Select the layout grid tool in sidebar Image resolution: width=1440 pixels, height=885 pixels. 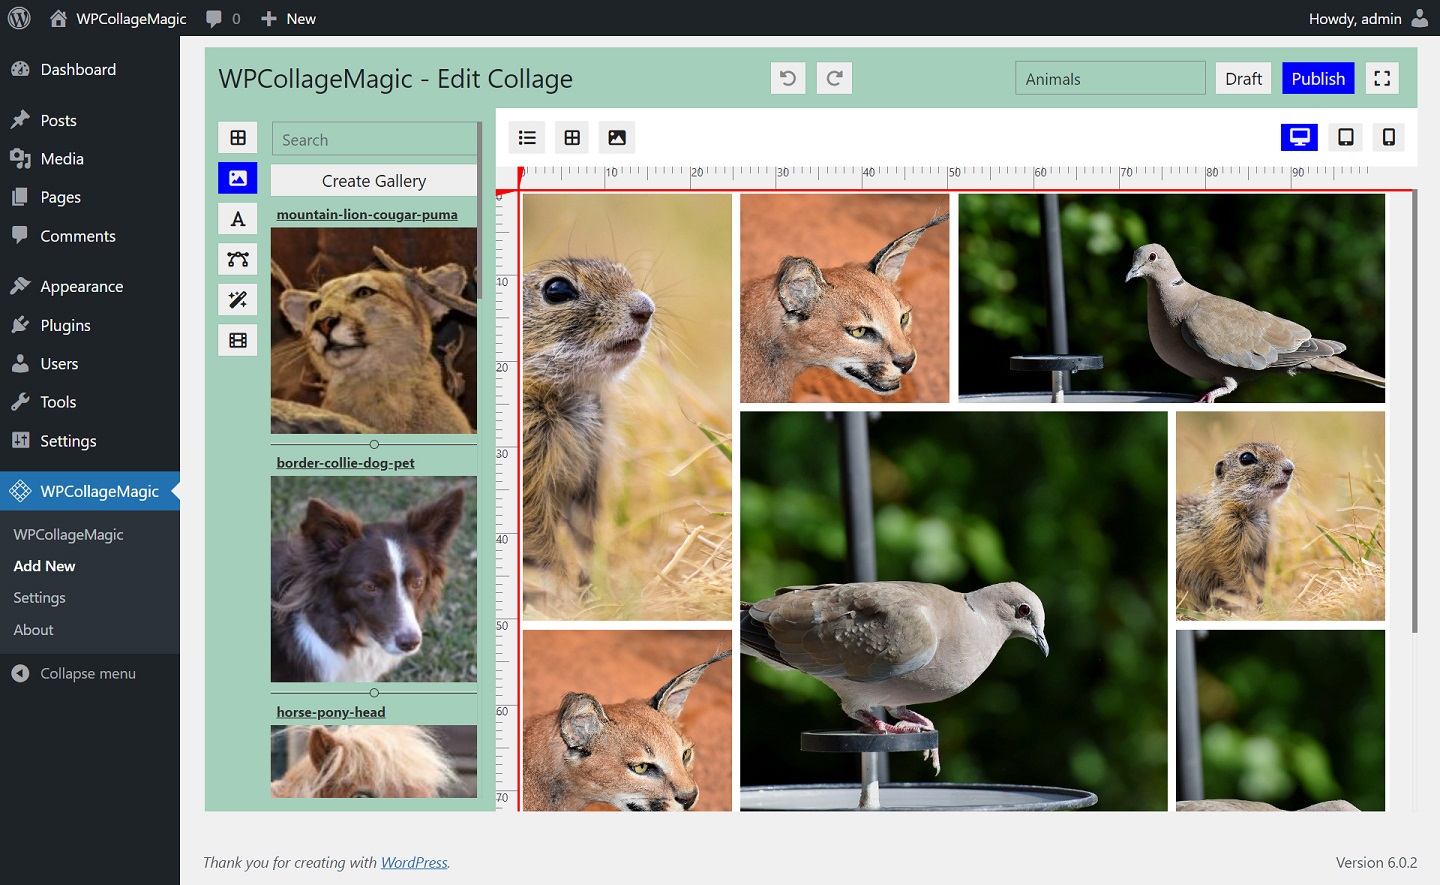pyautogui.click(x=237, y=137)
